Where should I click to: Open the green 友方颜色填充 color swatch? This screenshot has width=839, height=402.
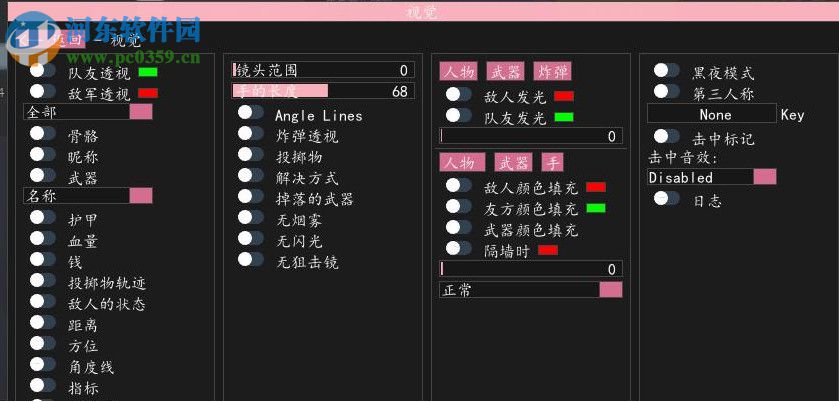point(596,208)
